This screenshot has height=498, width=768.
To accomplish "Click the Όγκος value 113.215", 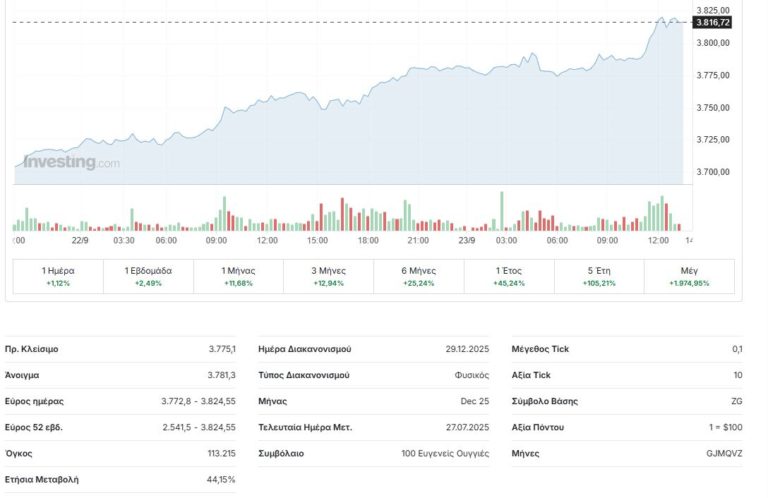I will pyautogui.click(x=217, y=453).
